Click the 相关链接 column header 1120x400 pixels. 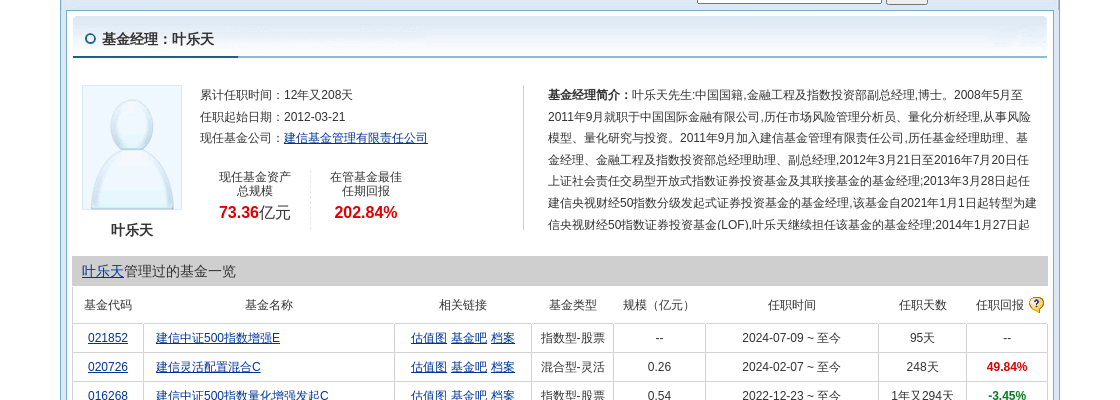pos(463,305)
